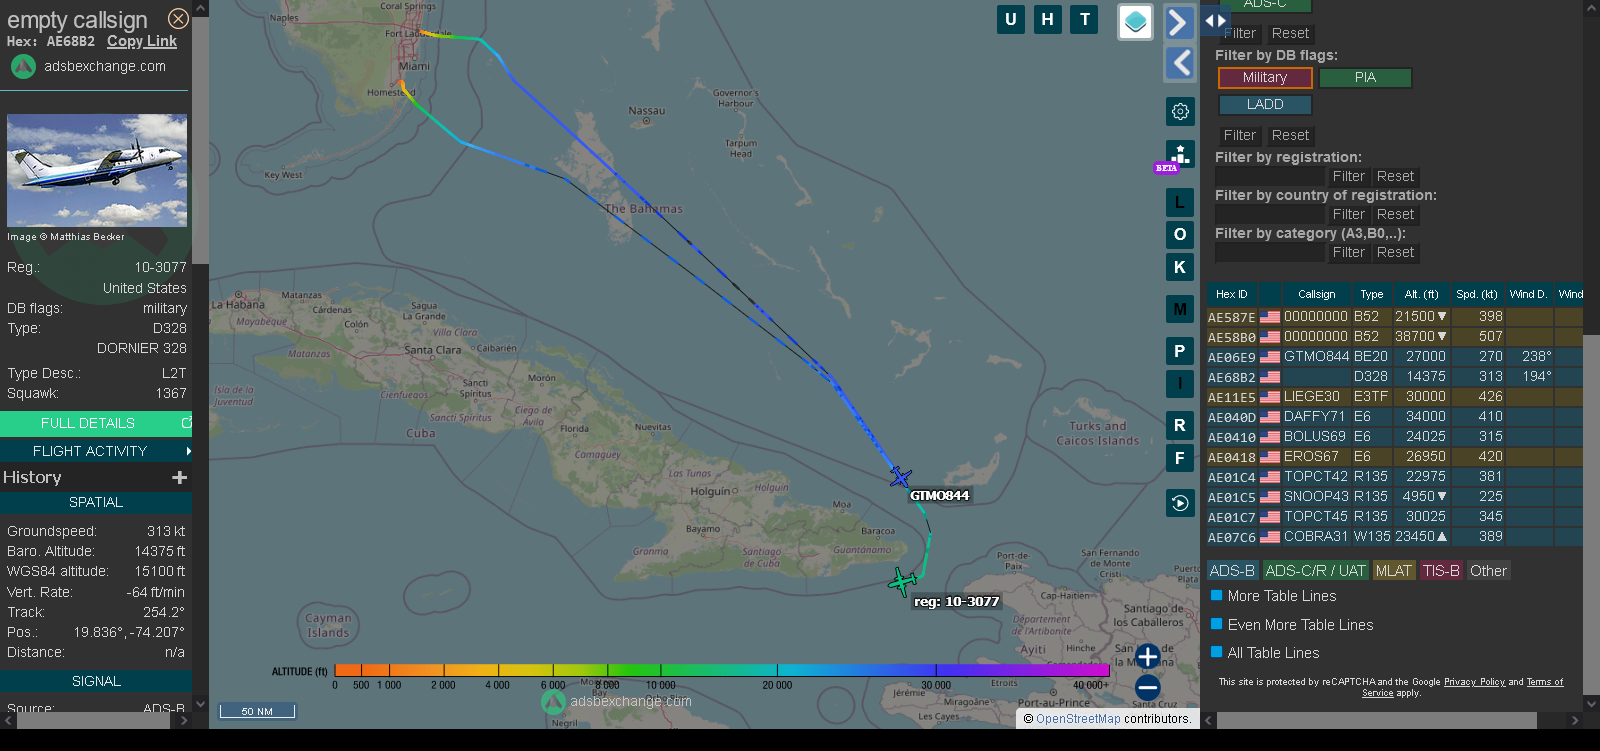This screenshot has width=1600, height=751.
Task: Select table row AE587E B52
Action: (x=1394, y=317)
